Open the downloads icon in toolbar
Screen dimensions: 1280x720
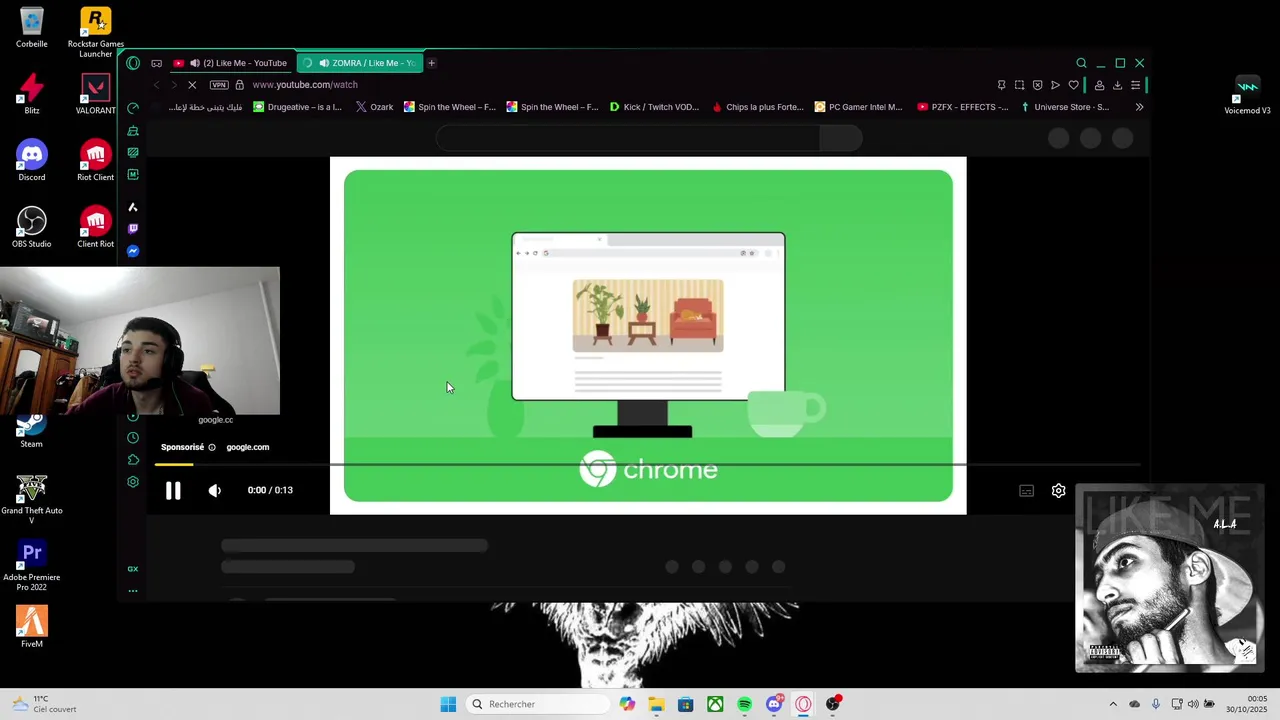(x=1117, y=85)
